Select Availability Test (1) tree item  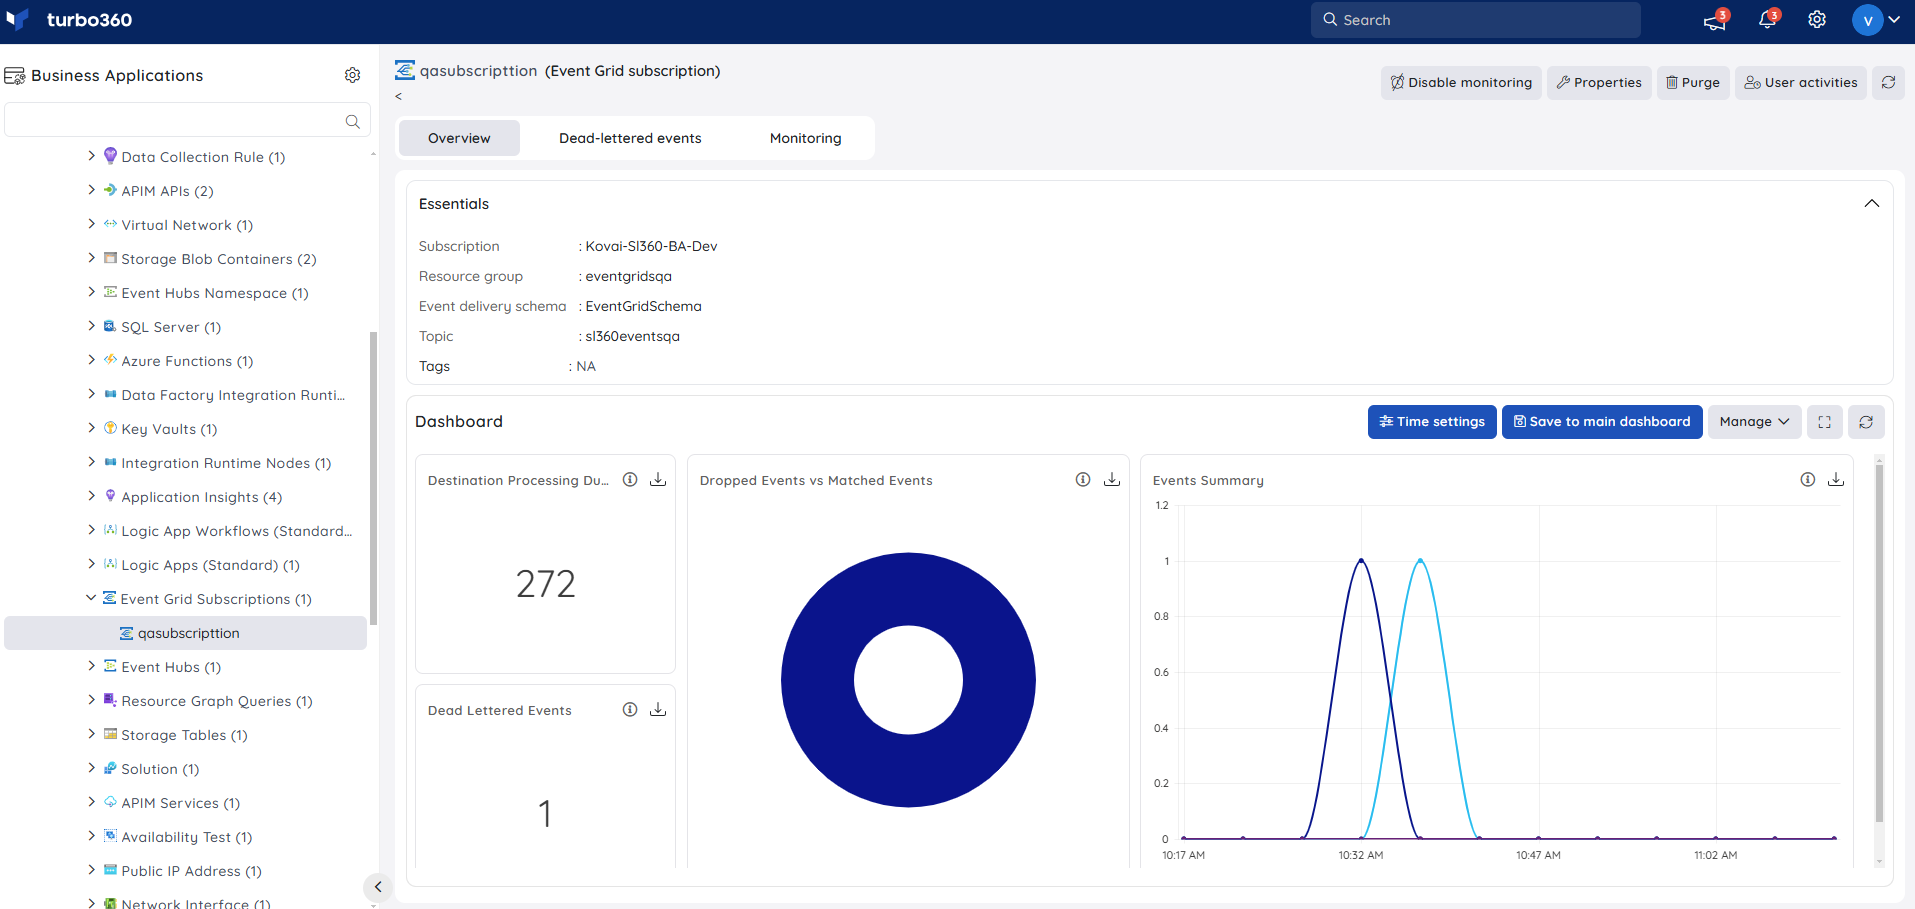186,837
